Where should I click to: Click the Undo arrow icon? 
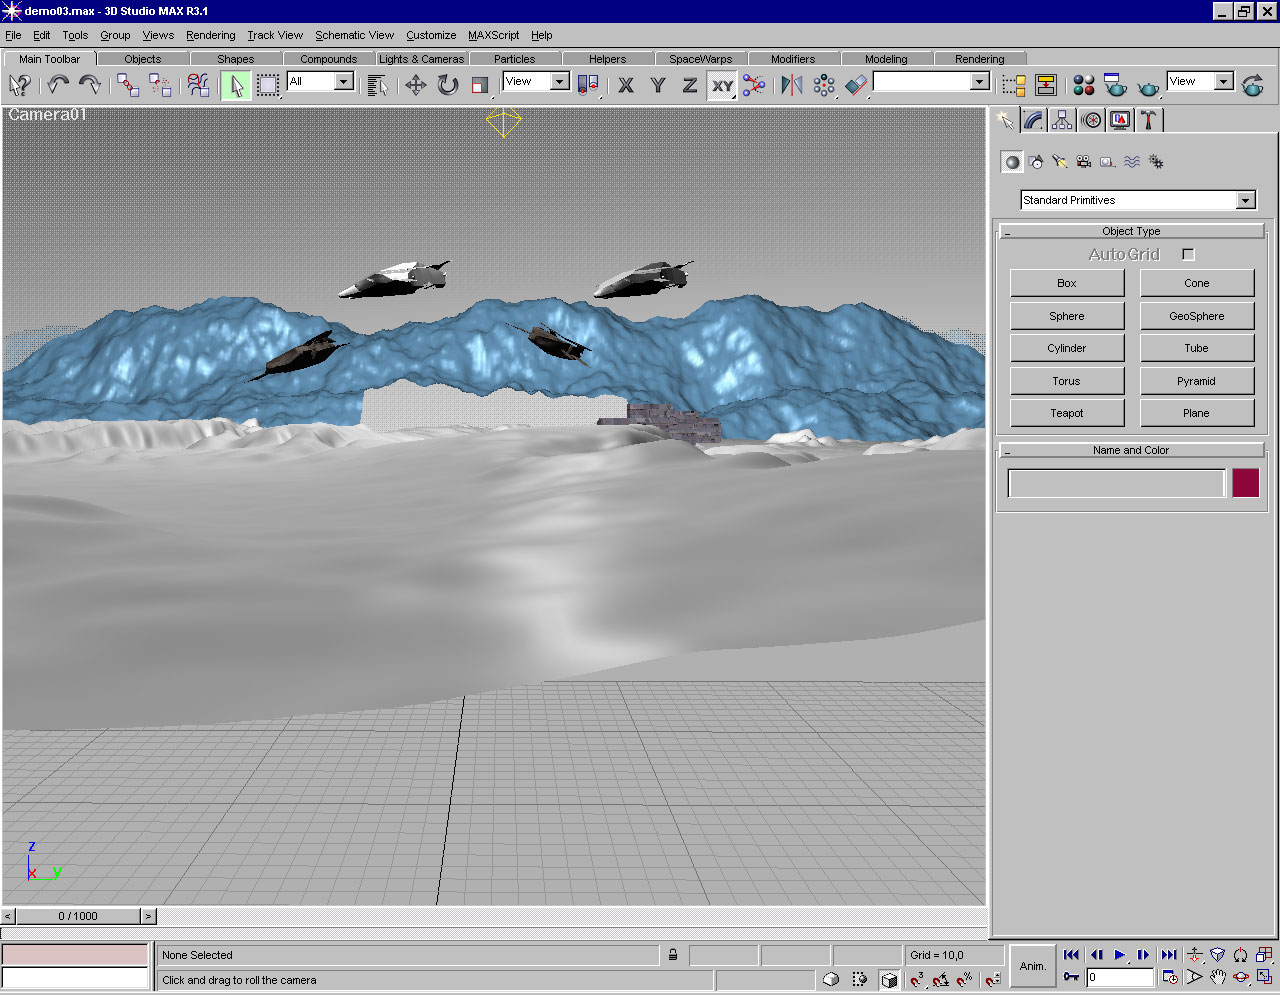pos(58,85)
